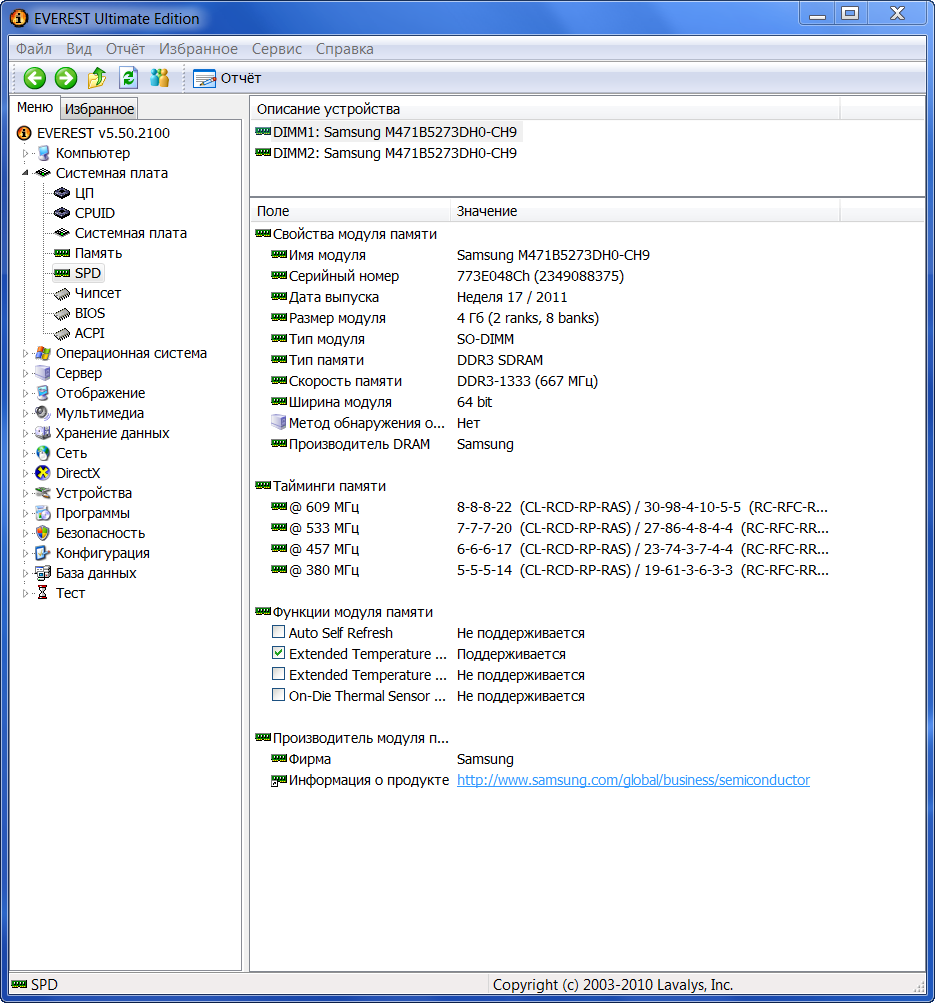The width and height of the screenshot is (935, 1003).
Task: Click the Поле column header
Action: 350,211
